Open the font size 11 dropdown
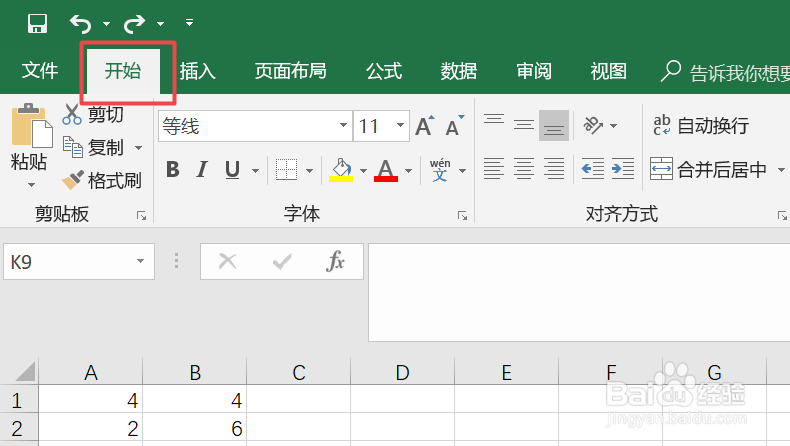Screen dimensions: 790x446 (x=401, y=125)
